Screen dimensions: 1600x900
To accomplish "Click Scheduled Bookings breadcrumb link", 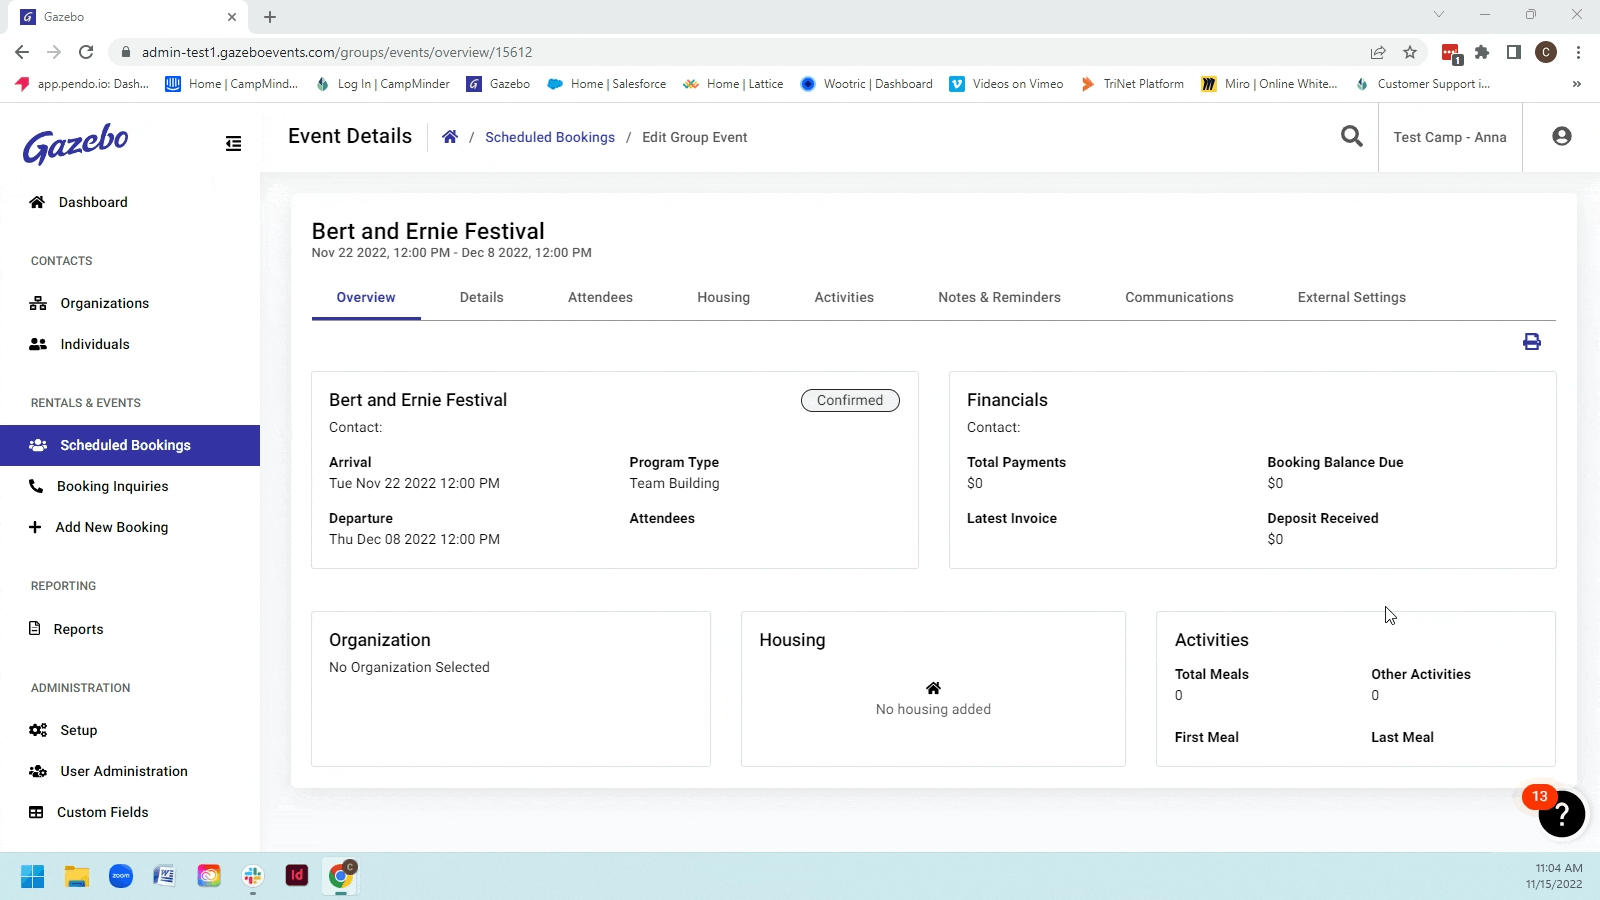I will tap(550, 137).
